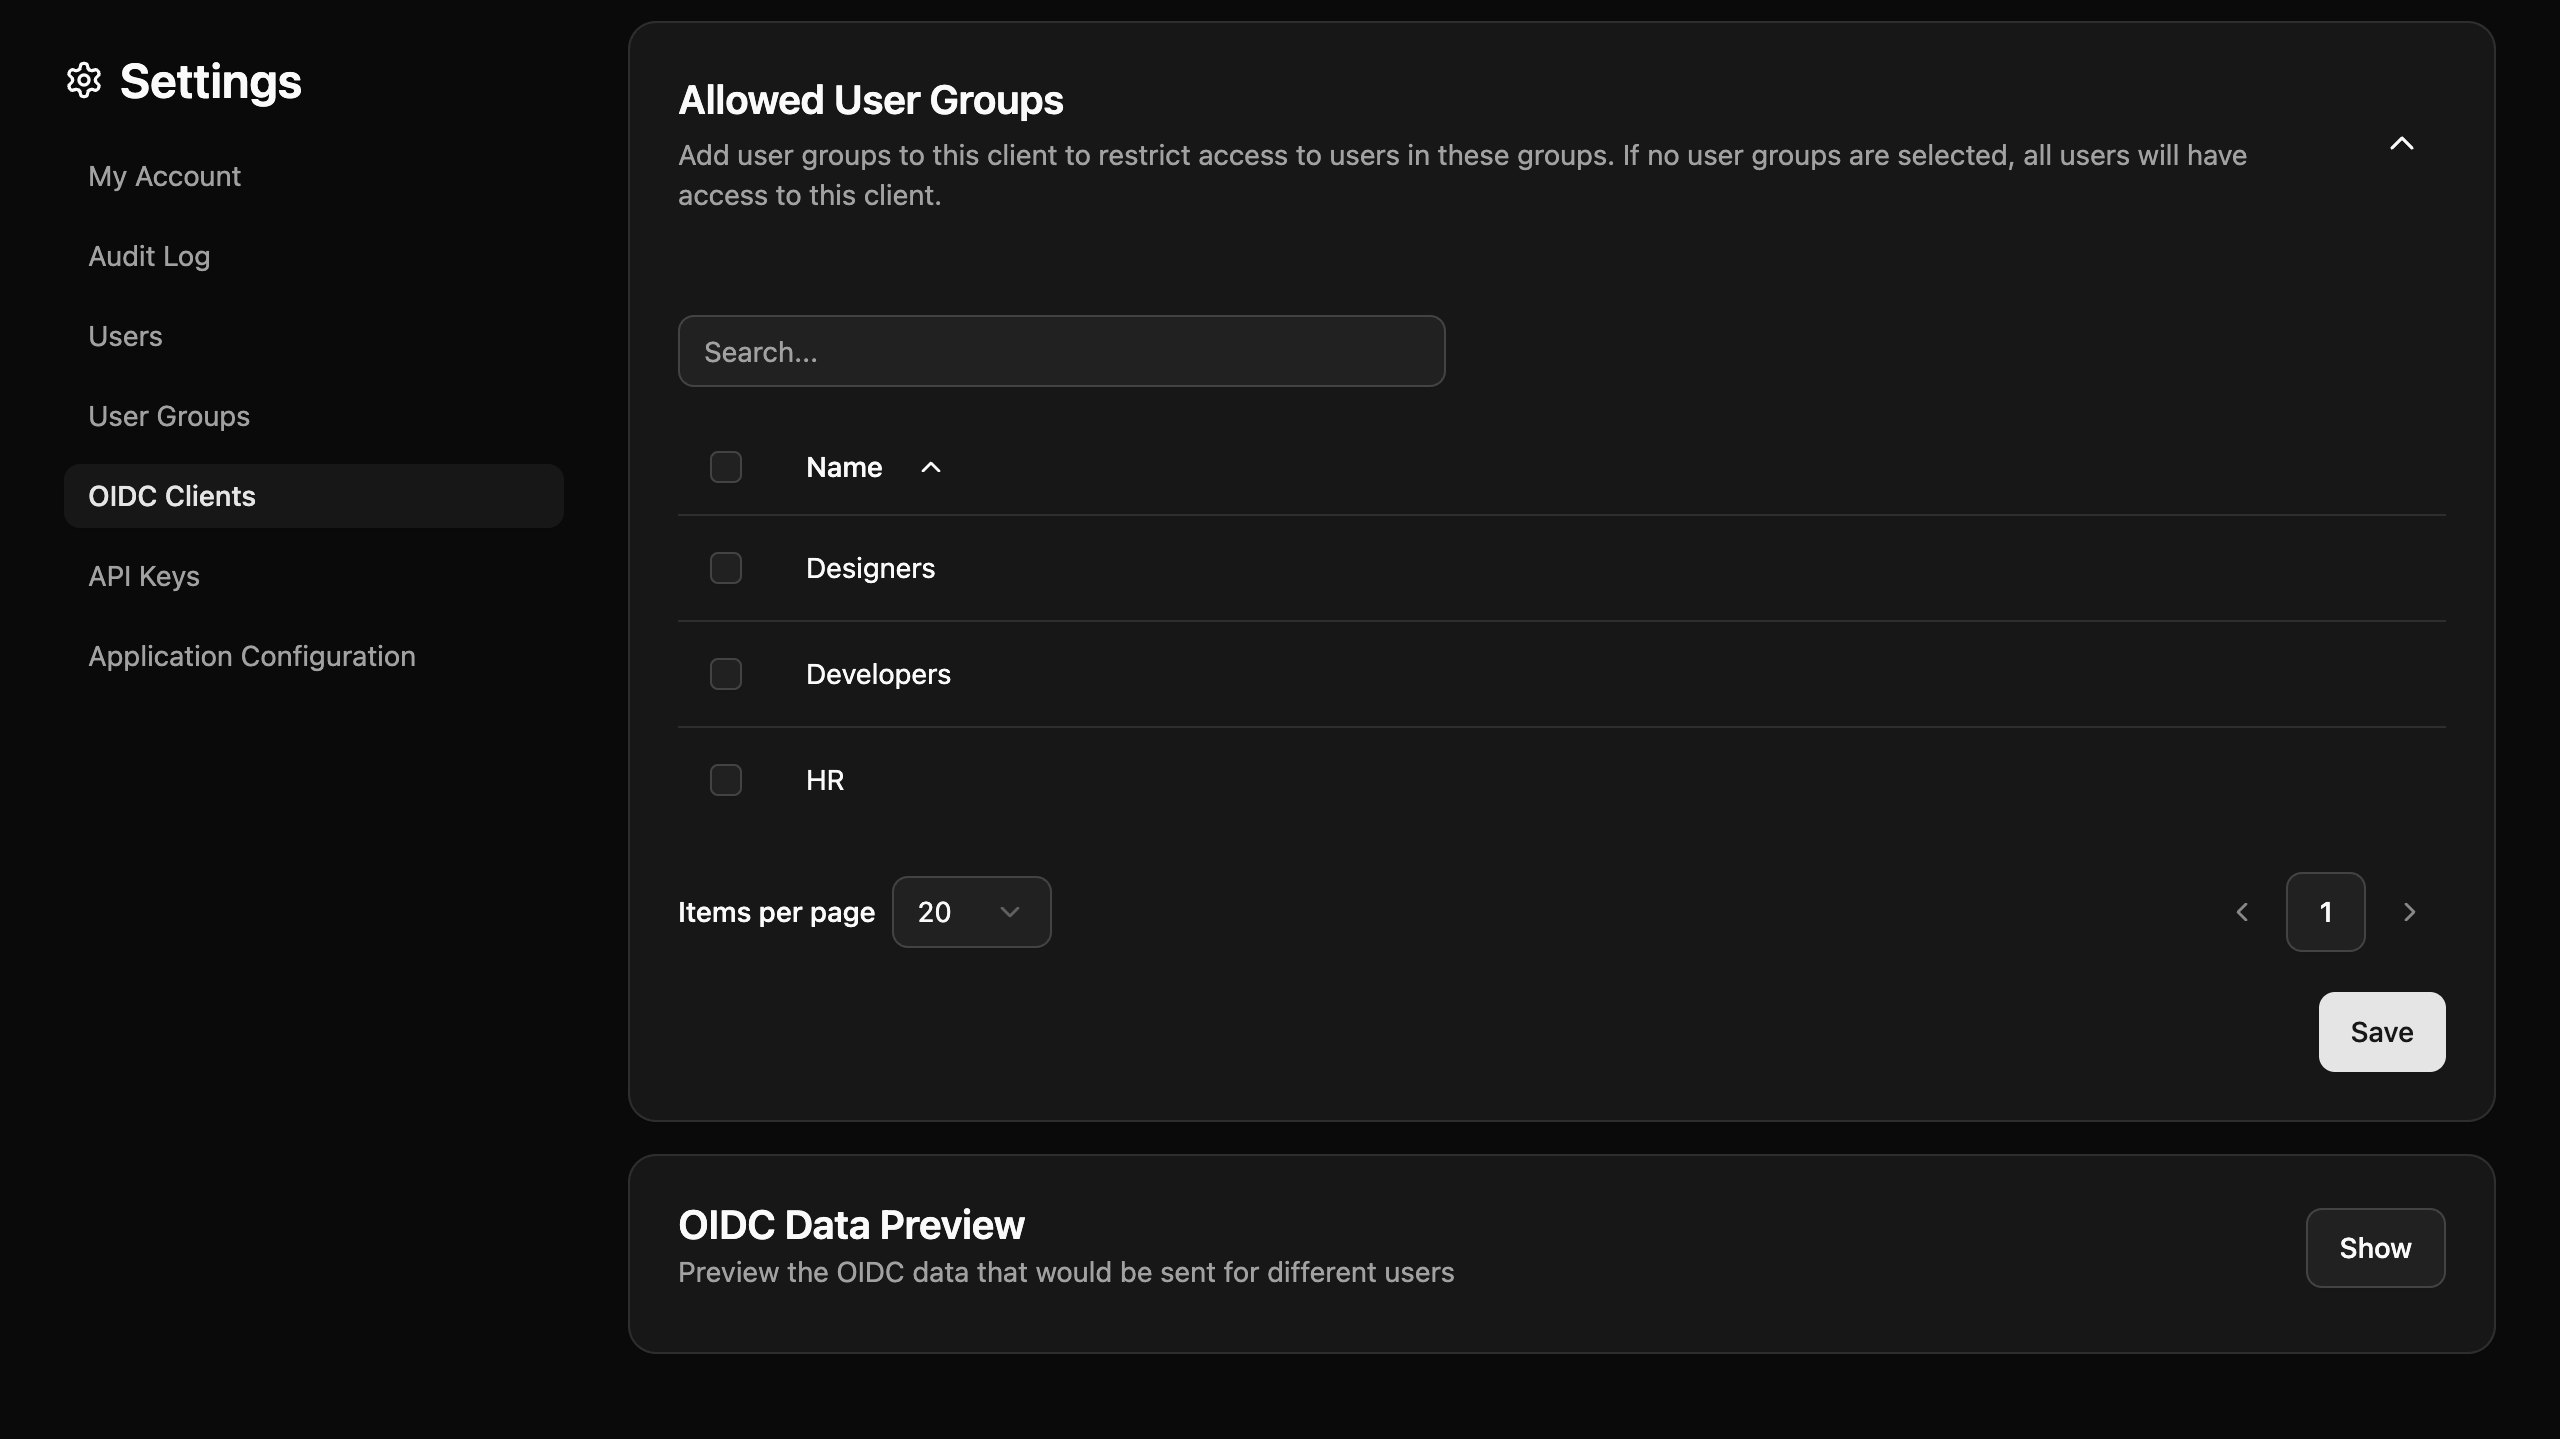
Task: Check the HR group checkbox
Action: tap(724, 779)
